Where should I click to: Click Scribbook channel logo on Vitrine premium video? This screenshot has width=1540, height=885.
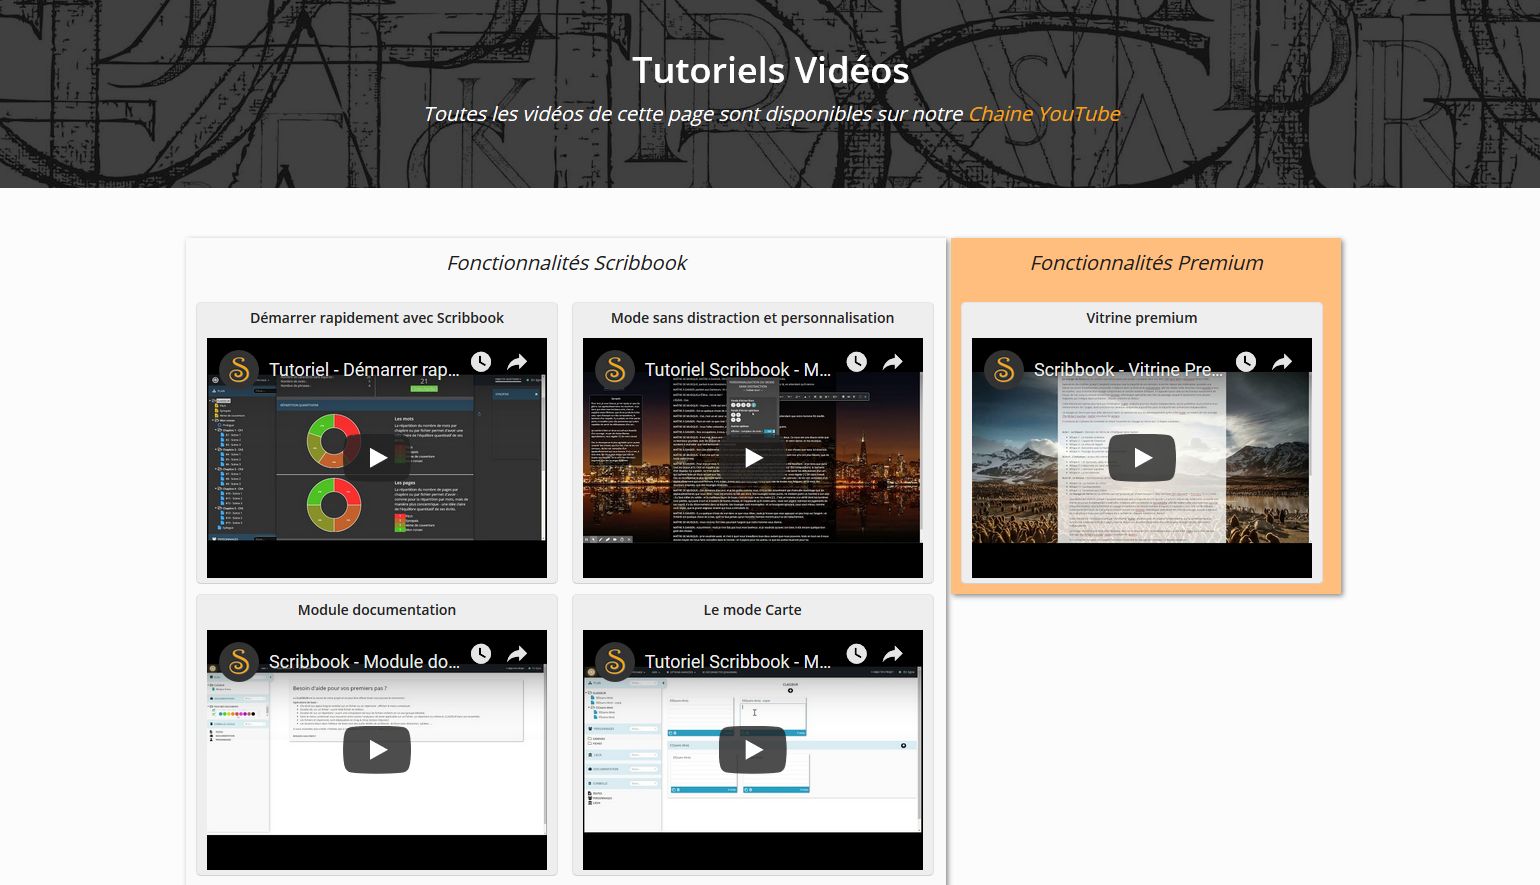point(1004,370)
